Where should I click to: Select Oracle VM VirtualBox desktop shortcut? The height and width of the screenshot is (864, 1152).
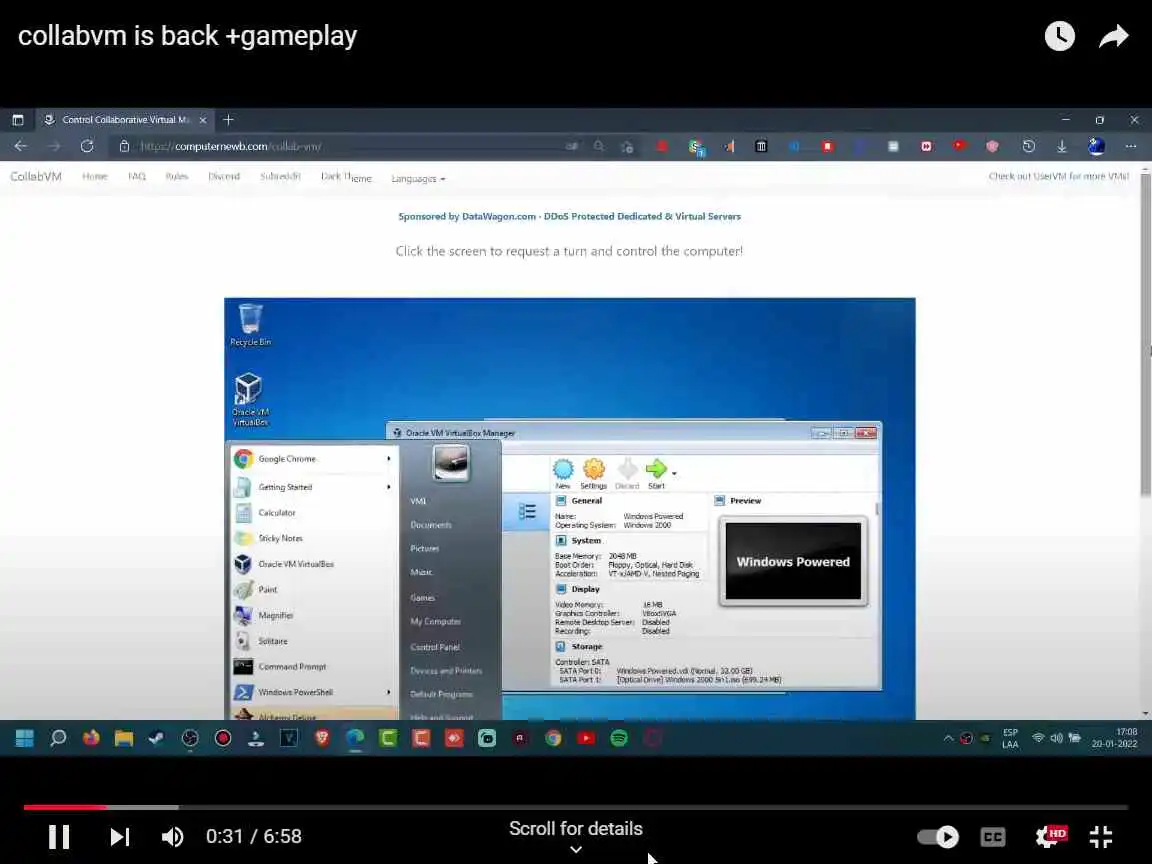[x=250, y=400]
